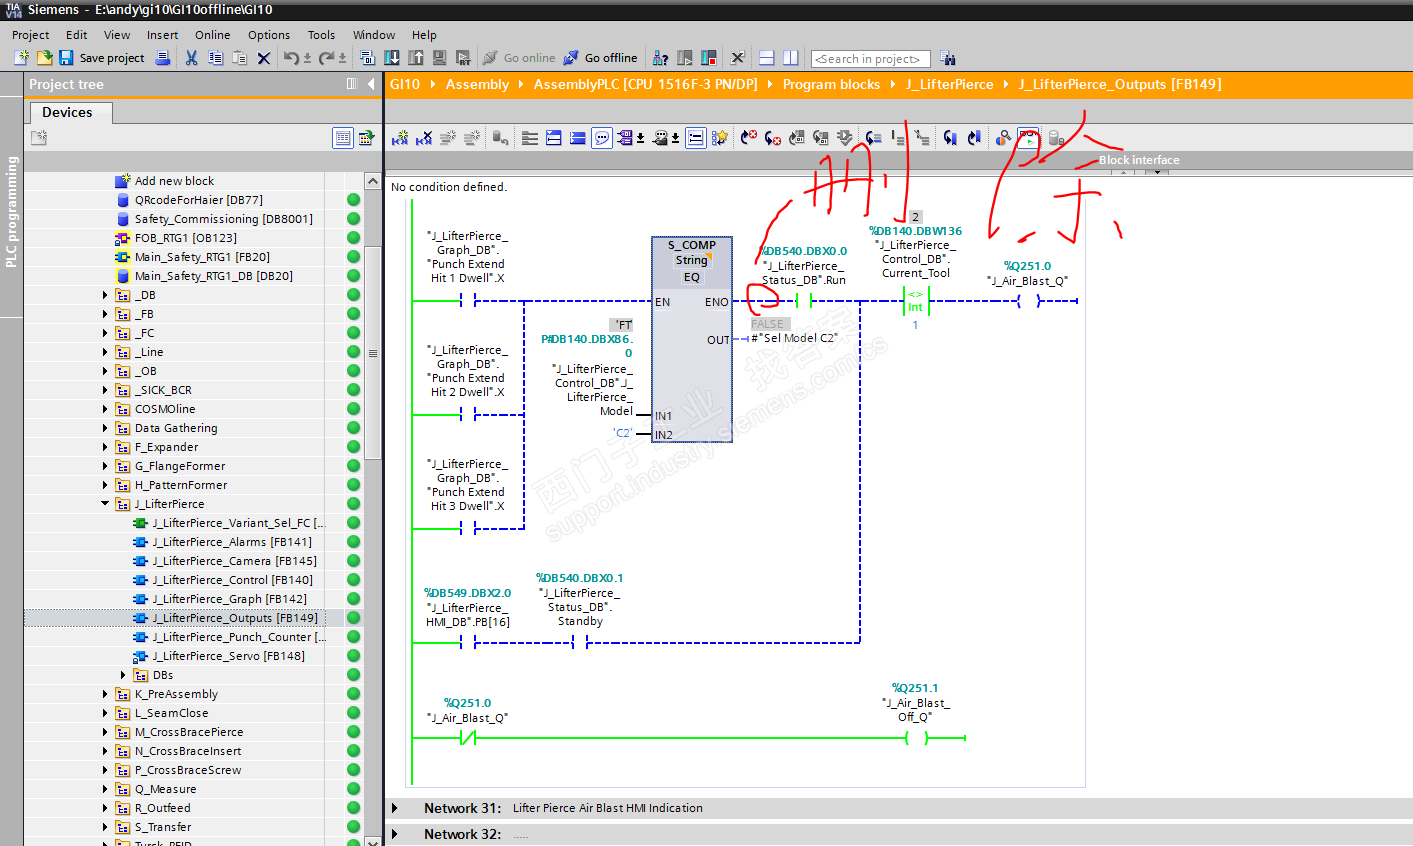Screen dimensions: 1413x846
Task: Click the binoculars search icon
Action: pos(947,59)
